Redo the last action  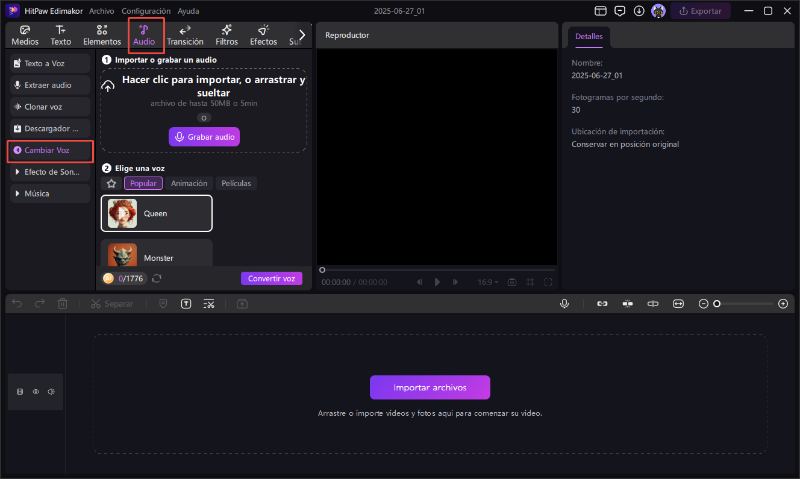(x=39, y=304)
